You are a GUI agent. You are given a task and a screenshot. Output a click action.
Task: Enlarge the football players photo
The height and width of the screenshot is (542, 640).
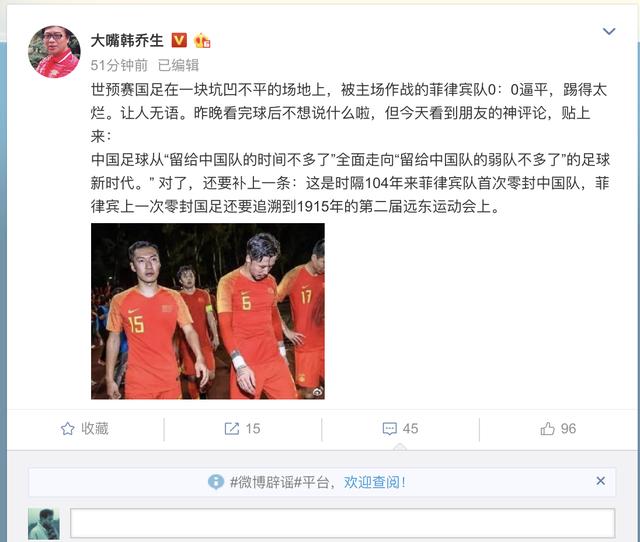(x=208, y=311)
